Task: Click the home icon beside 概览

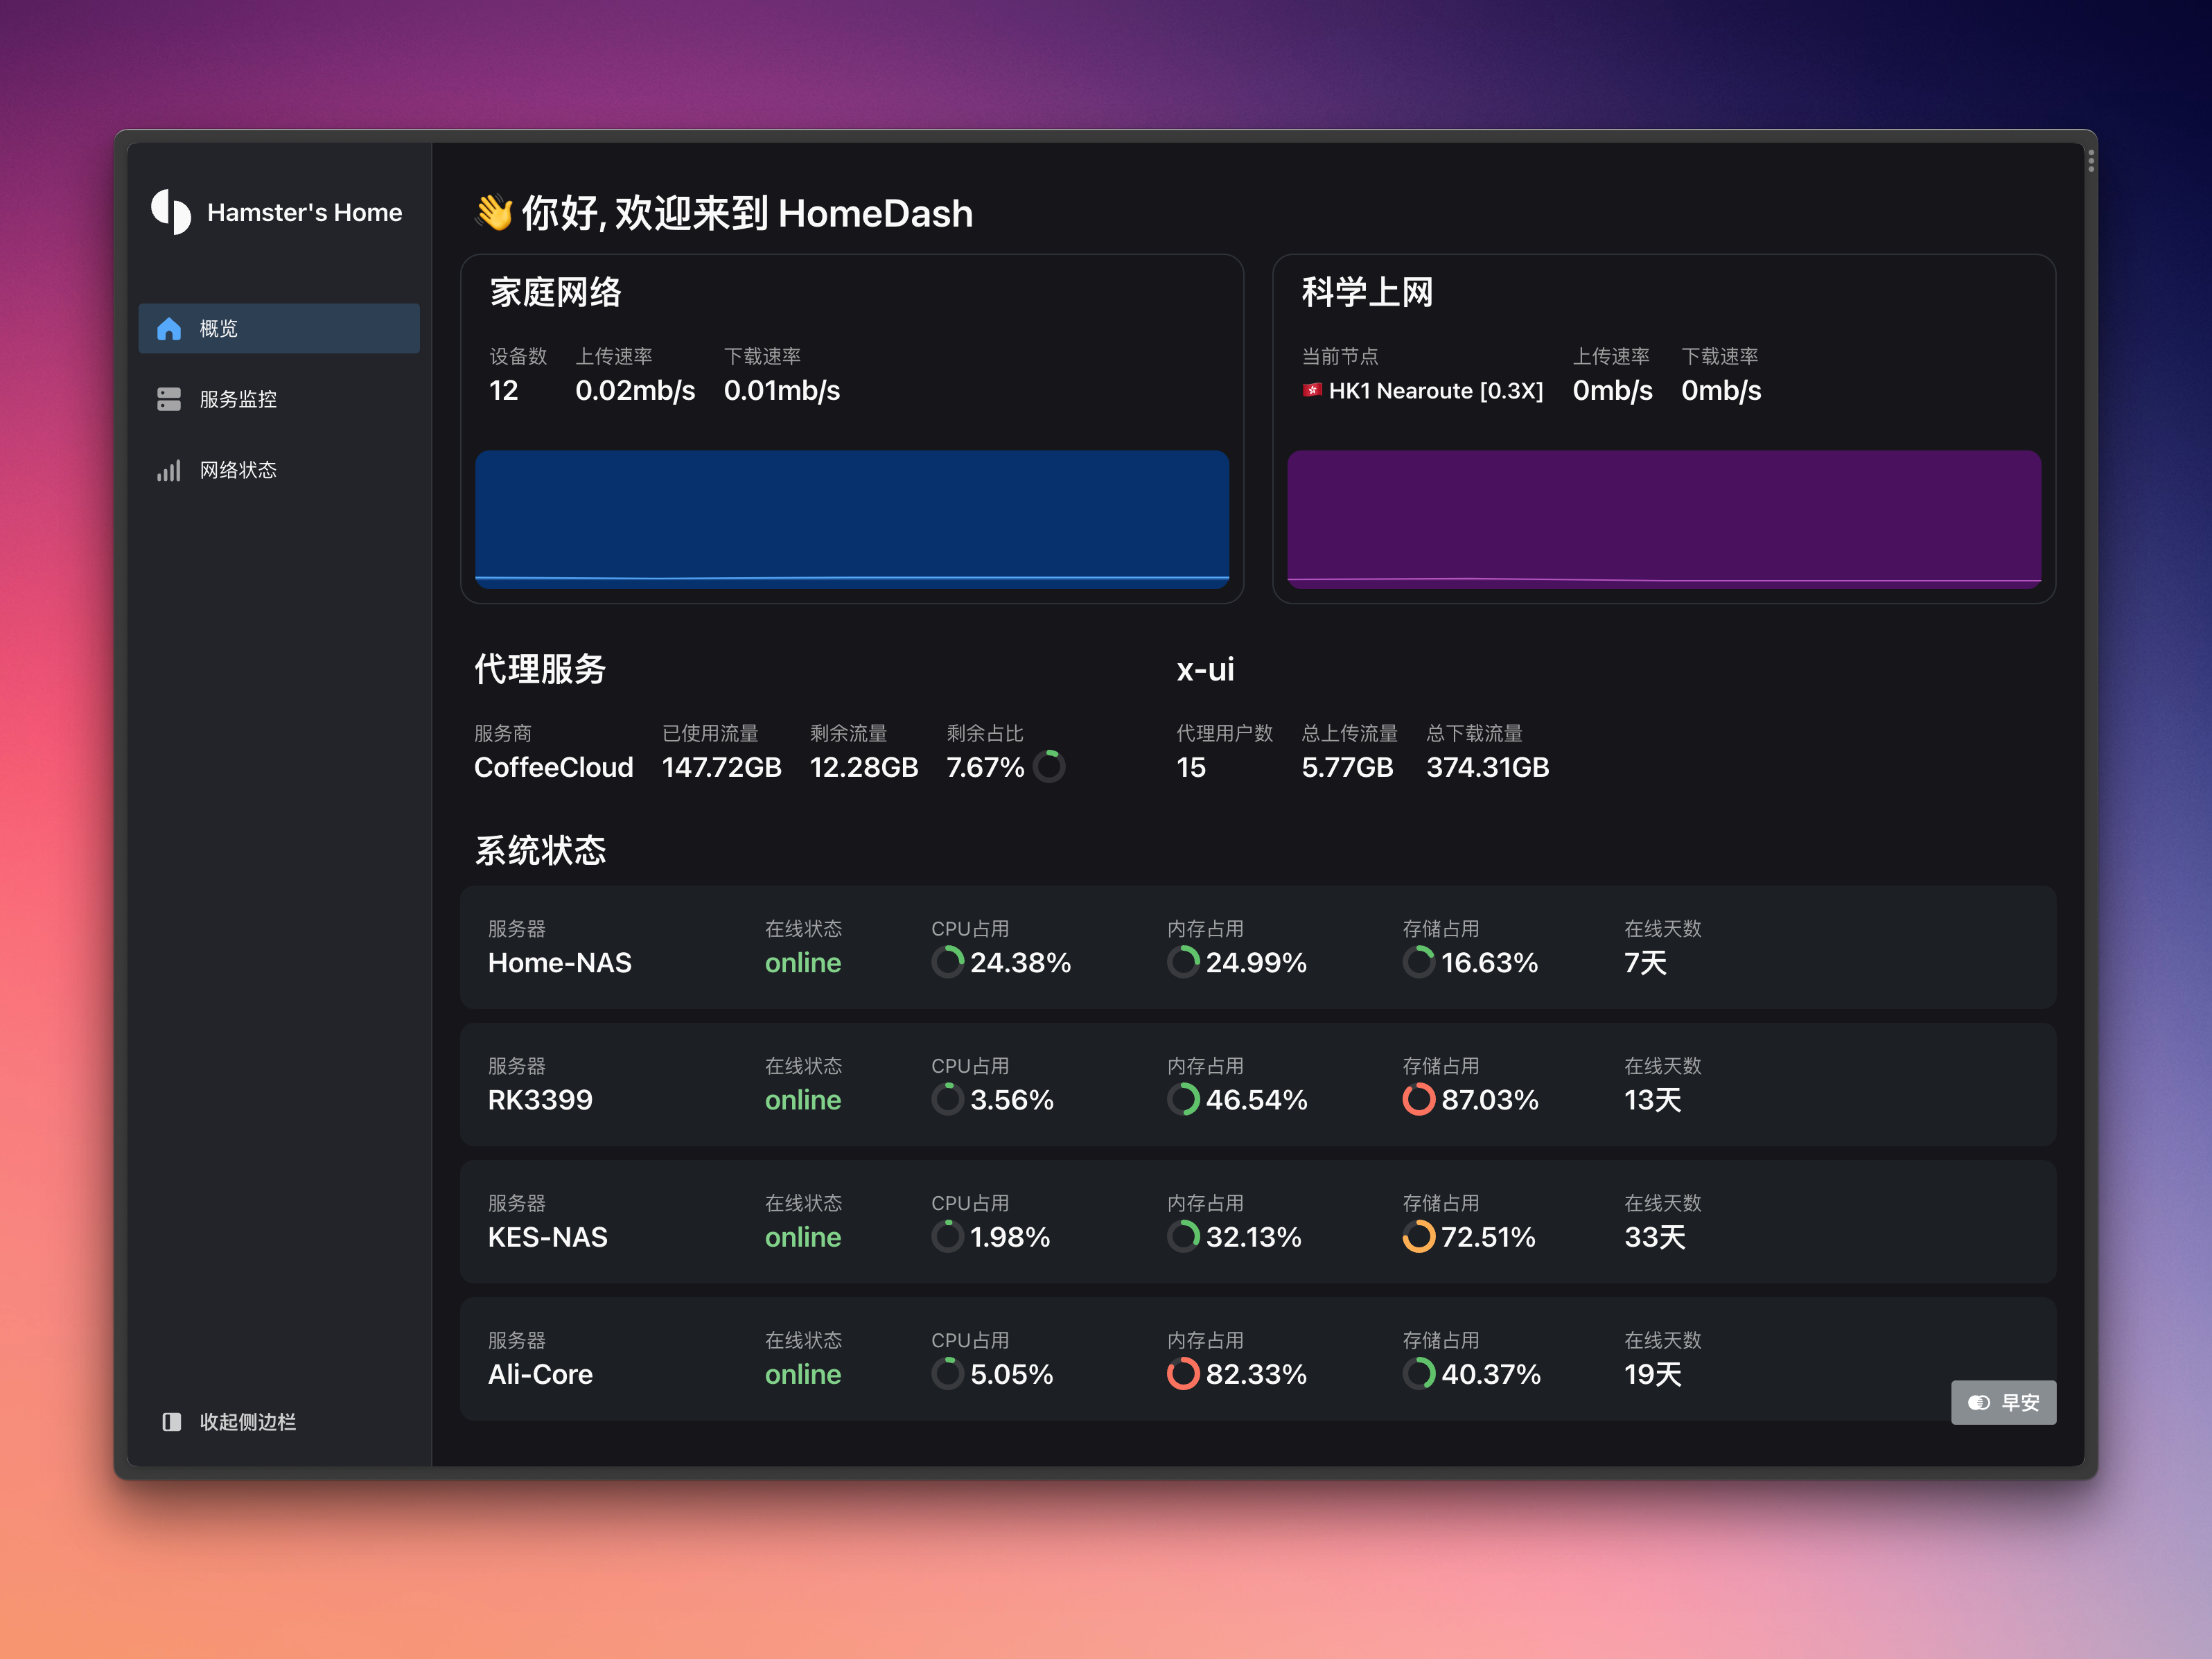Action: [x=169, y=329]
